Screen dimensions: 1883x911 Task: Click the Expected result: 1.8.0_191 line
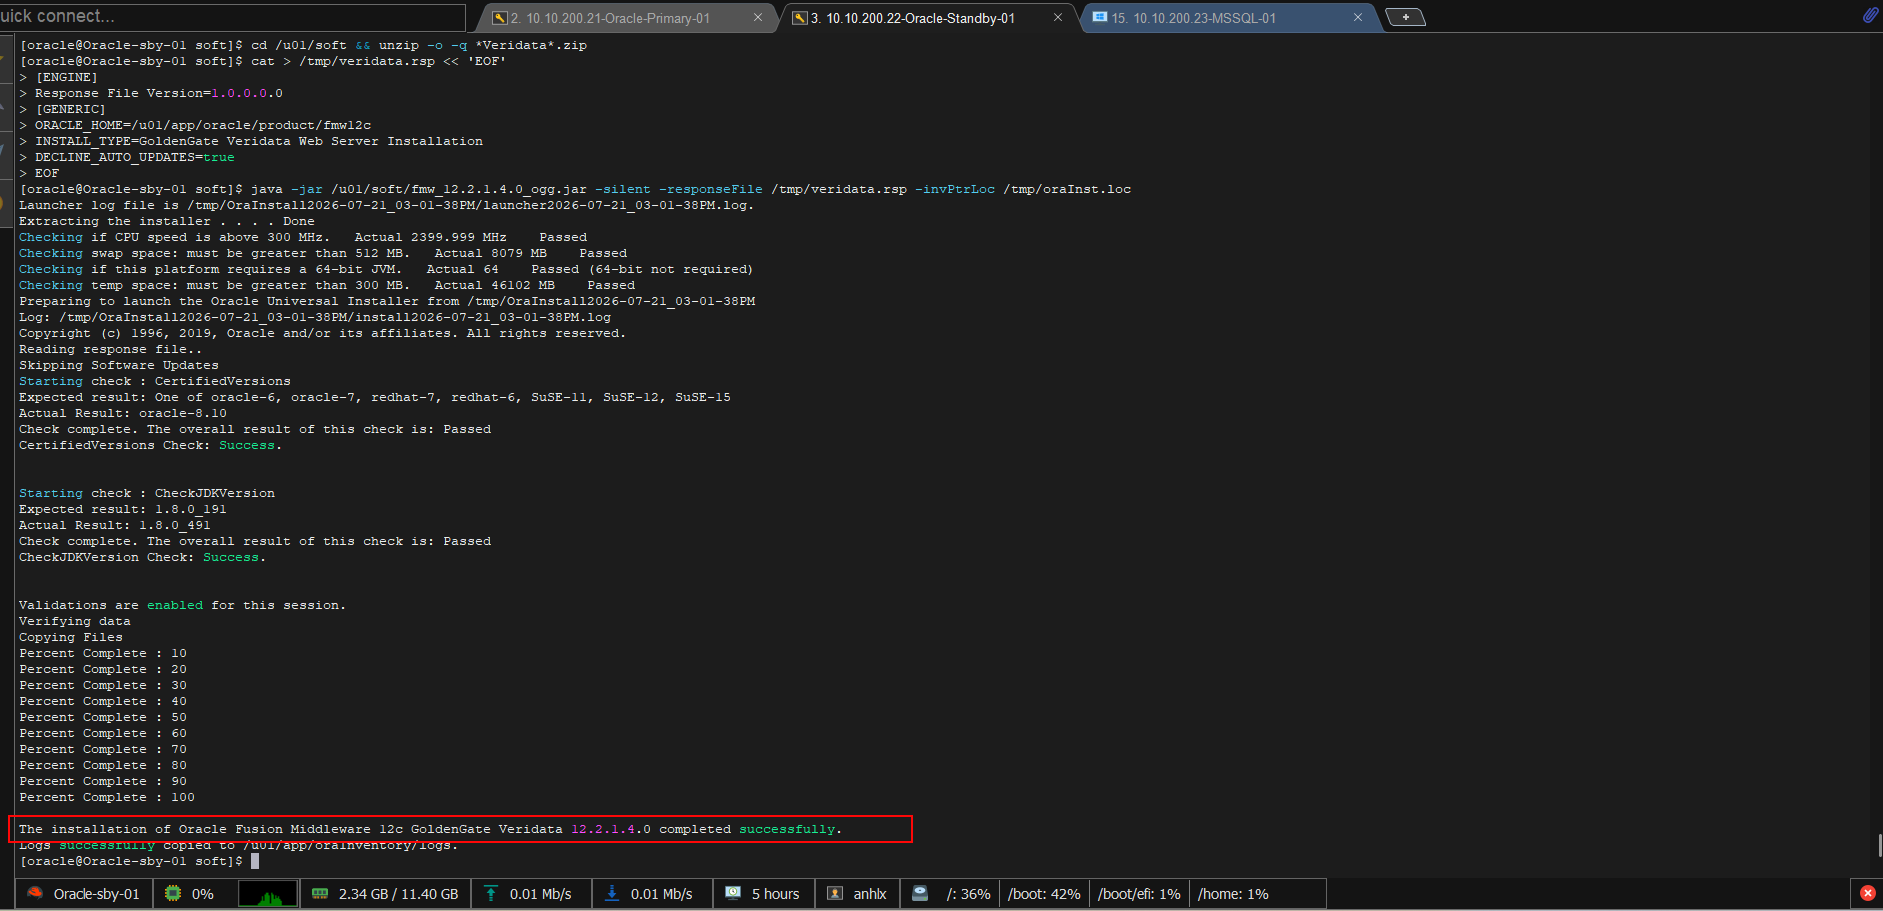pos(123,509)
